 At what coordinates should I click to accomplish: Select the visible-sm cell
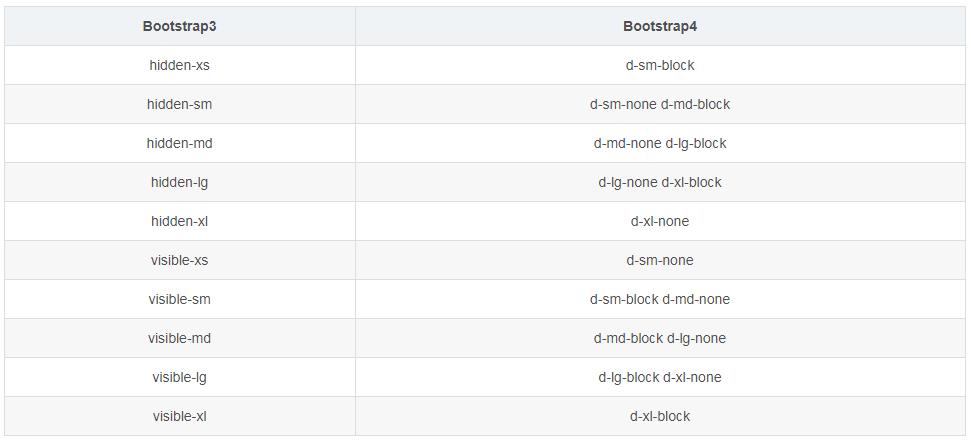[x=180, y=299]
